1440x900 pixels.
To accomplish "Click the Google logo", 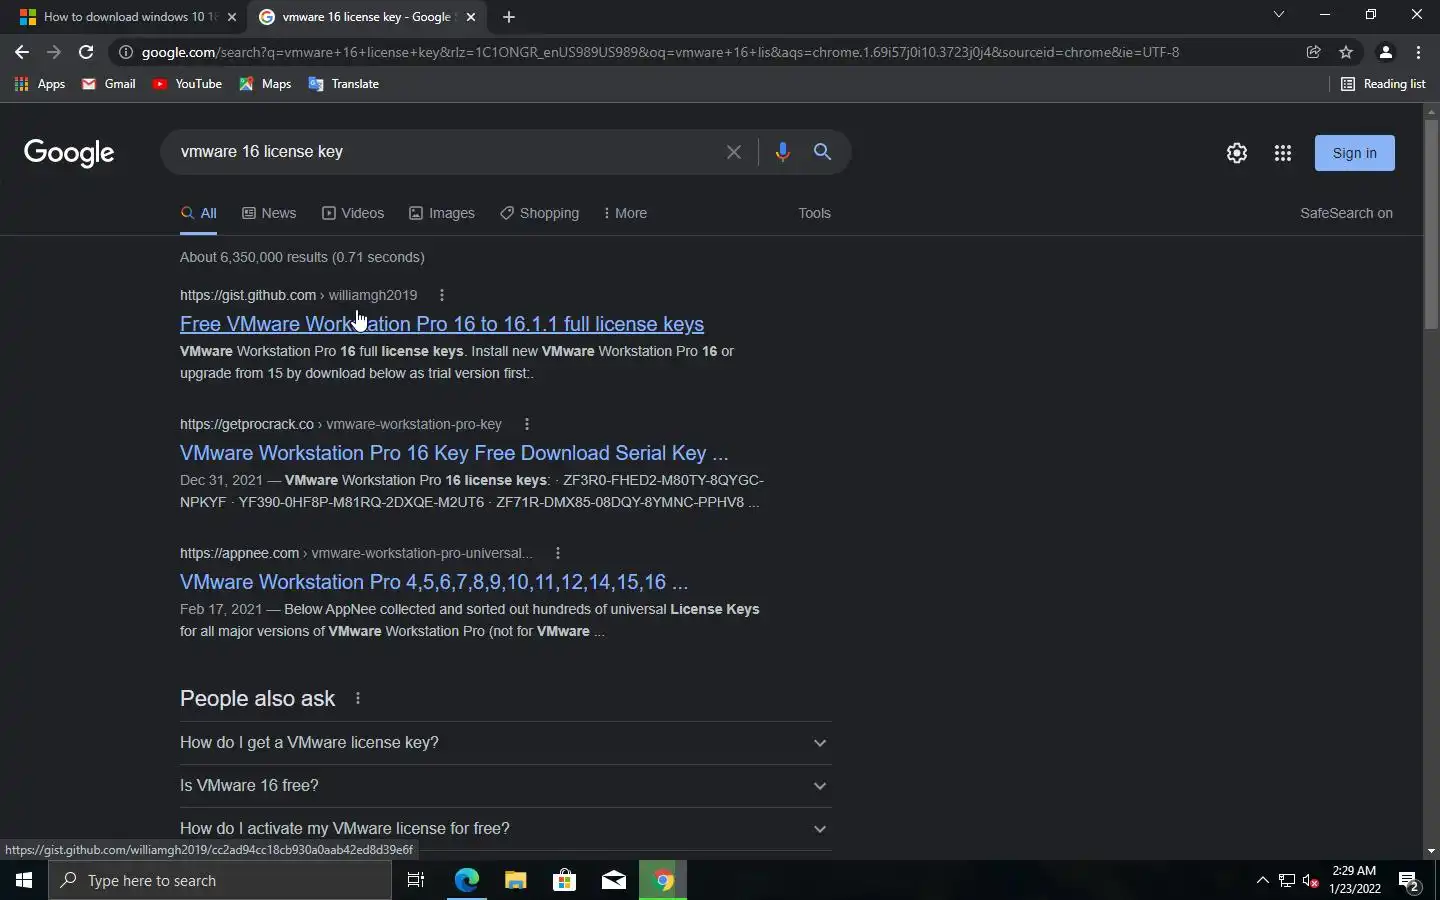I will point(69,153).
